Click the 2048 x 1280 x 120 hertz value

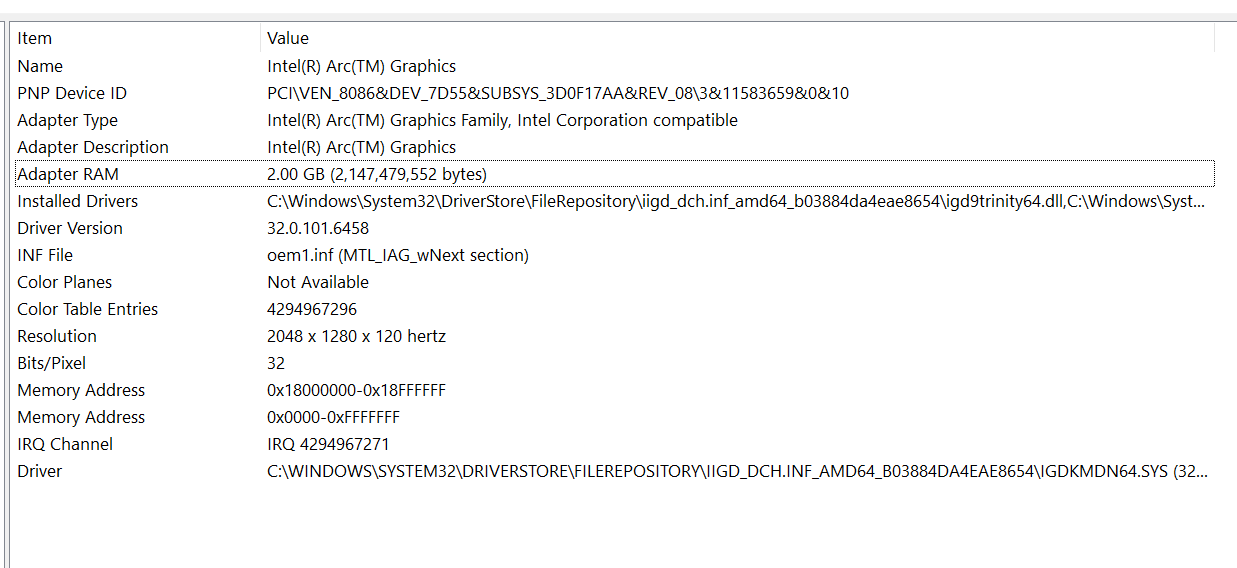[x=356, y=336]
